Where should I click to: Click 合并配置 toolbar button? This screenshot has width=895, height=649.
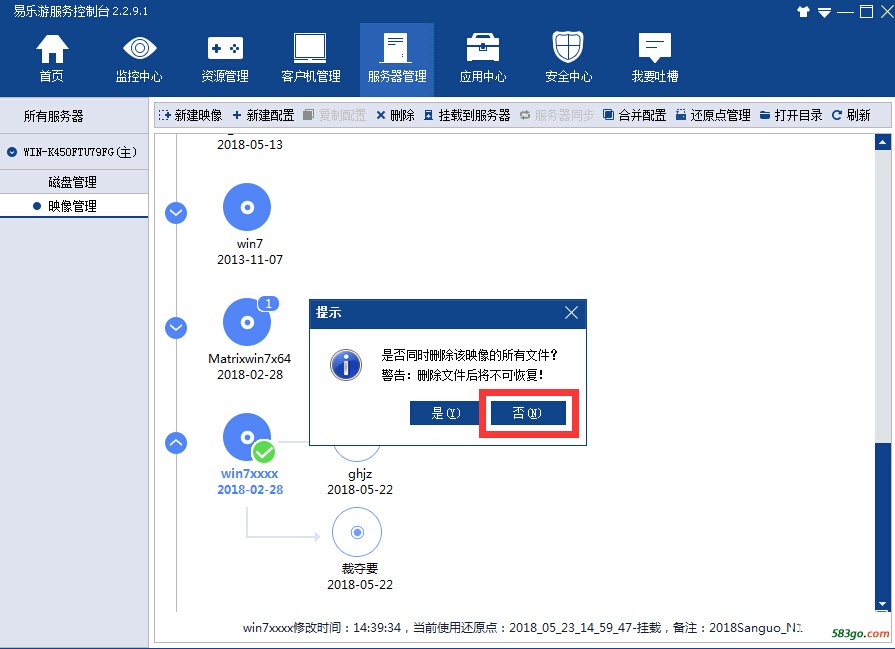pos(635,115)
